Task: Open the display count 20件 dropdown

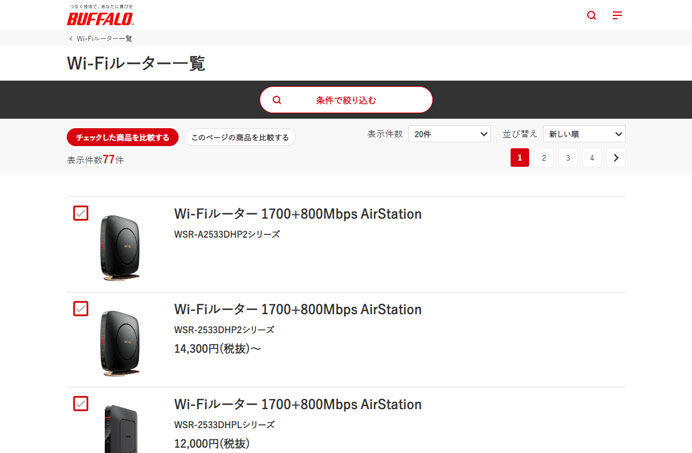Action: [449, 134]
